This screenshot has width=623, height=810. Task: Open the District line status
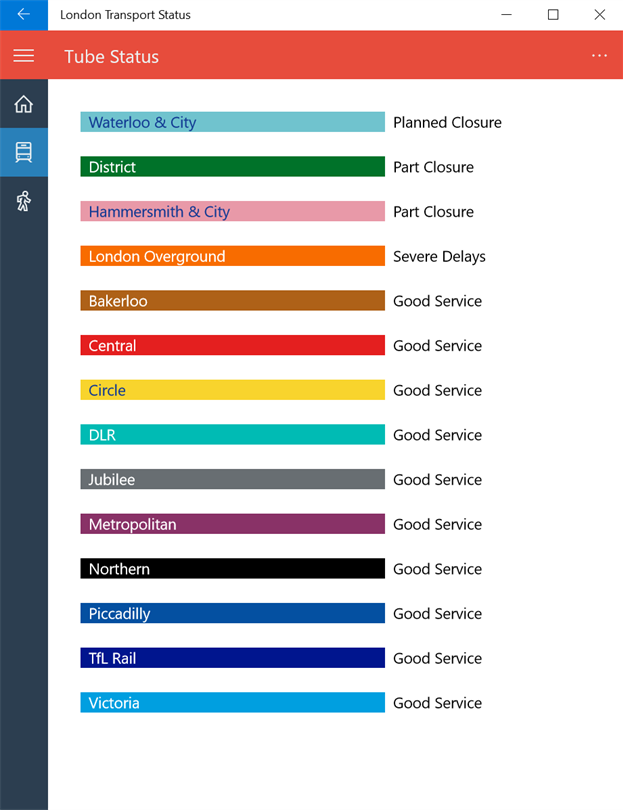pos(232,167)
